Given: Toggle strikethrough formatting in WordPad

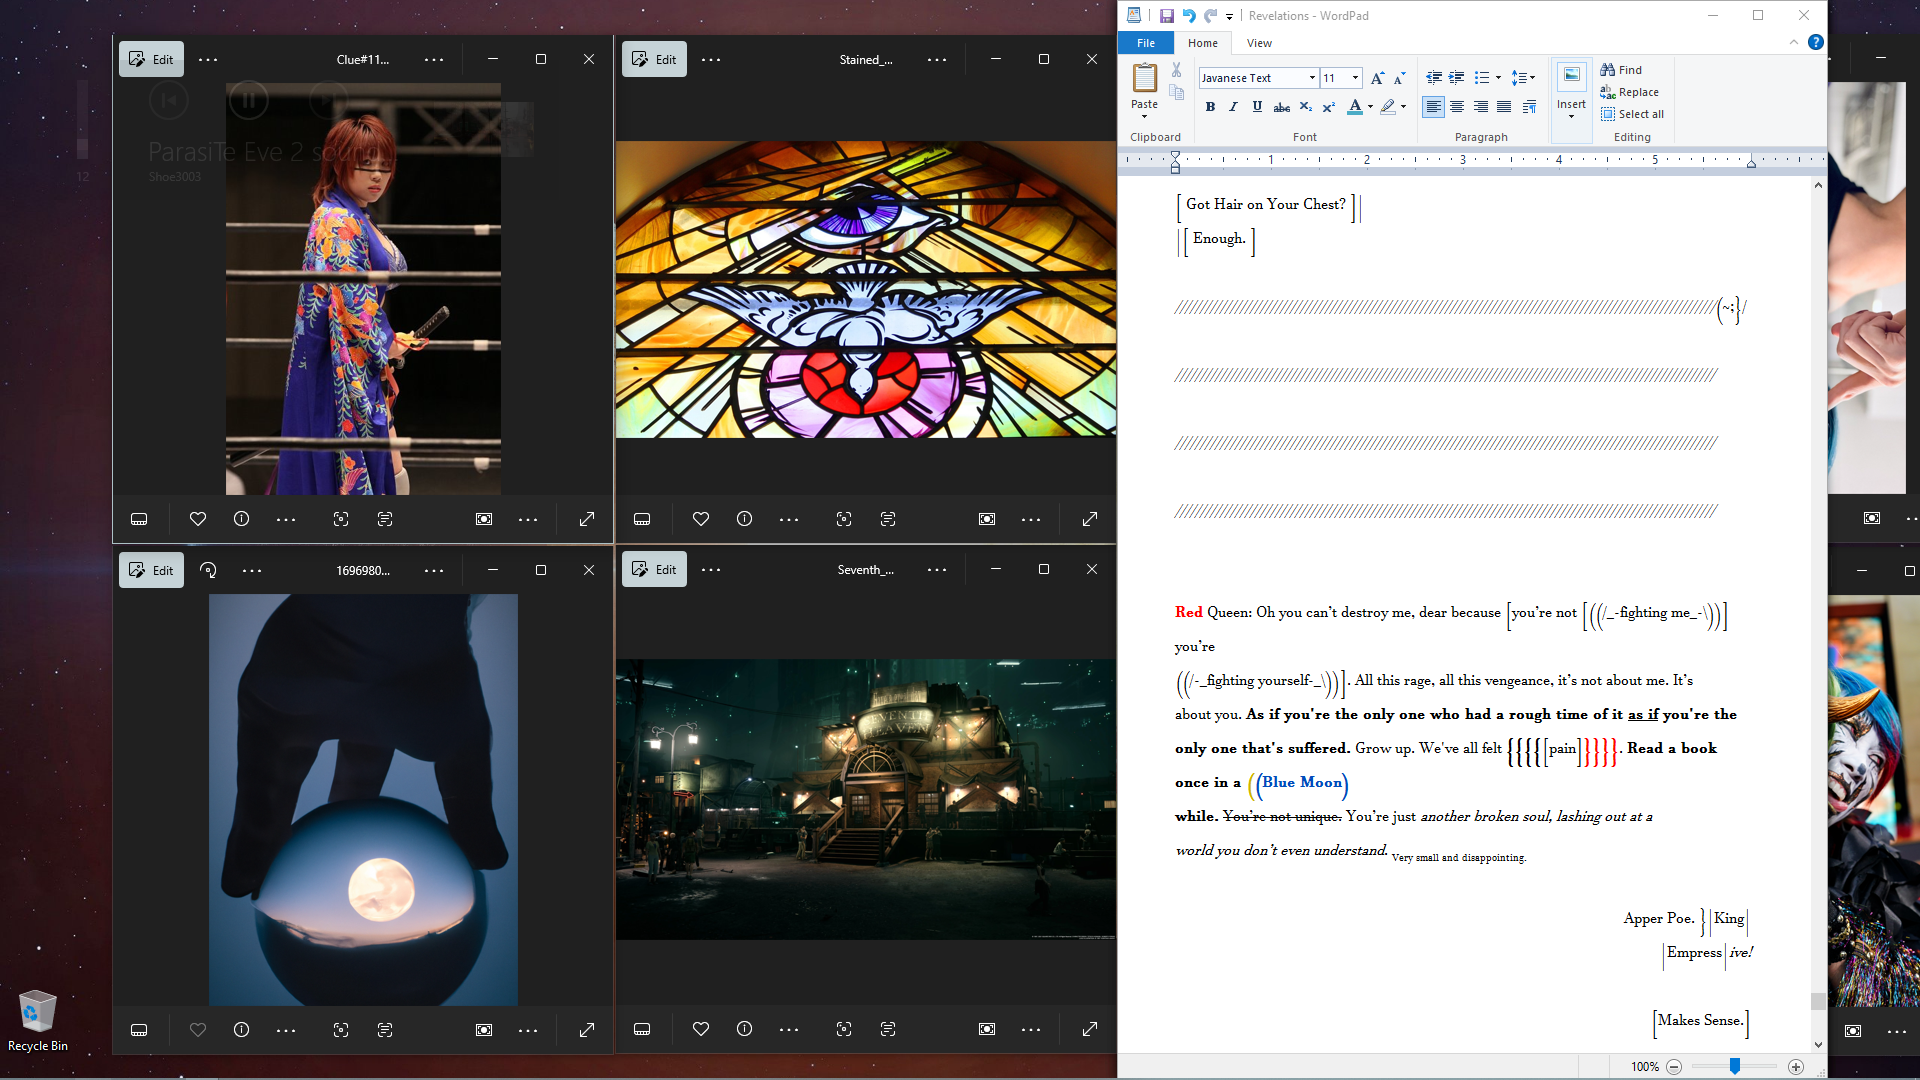Looking at the screenshot, I should pyautogui.click(x=1281, y=107).
